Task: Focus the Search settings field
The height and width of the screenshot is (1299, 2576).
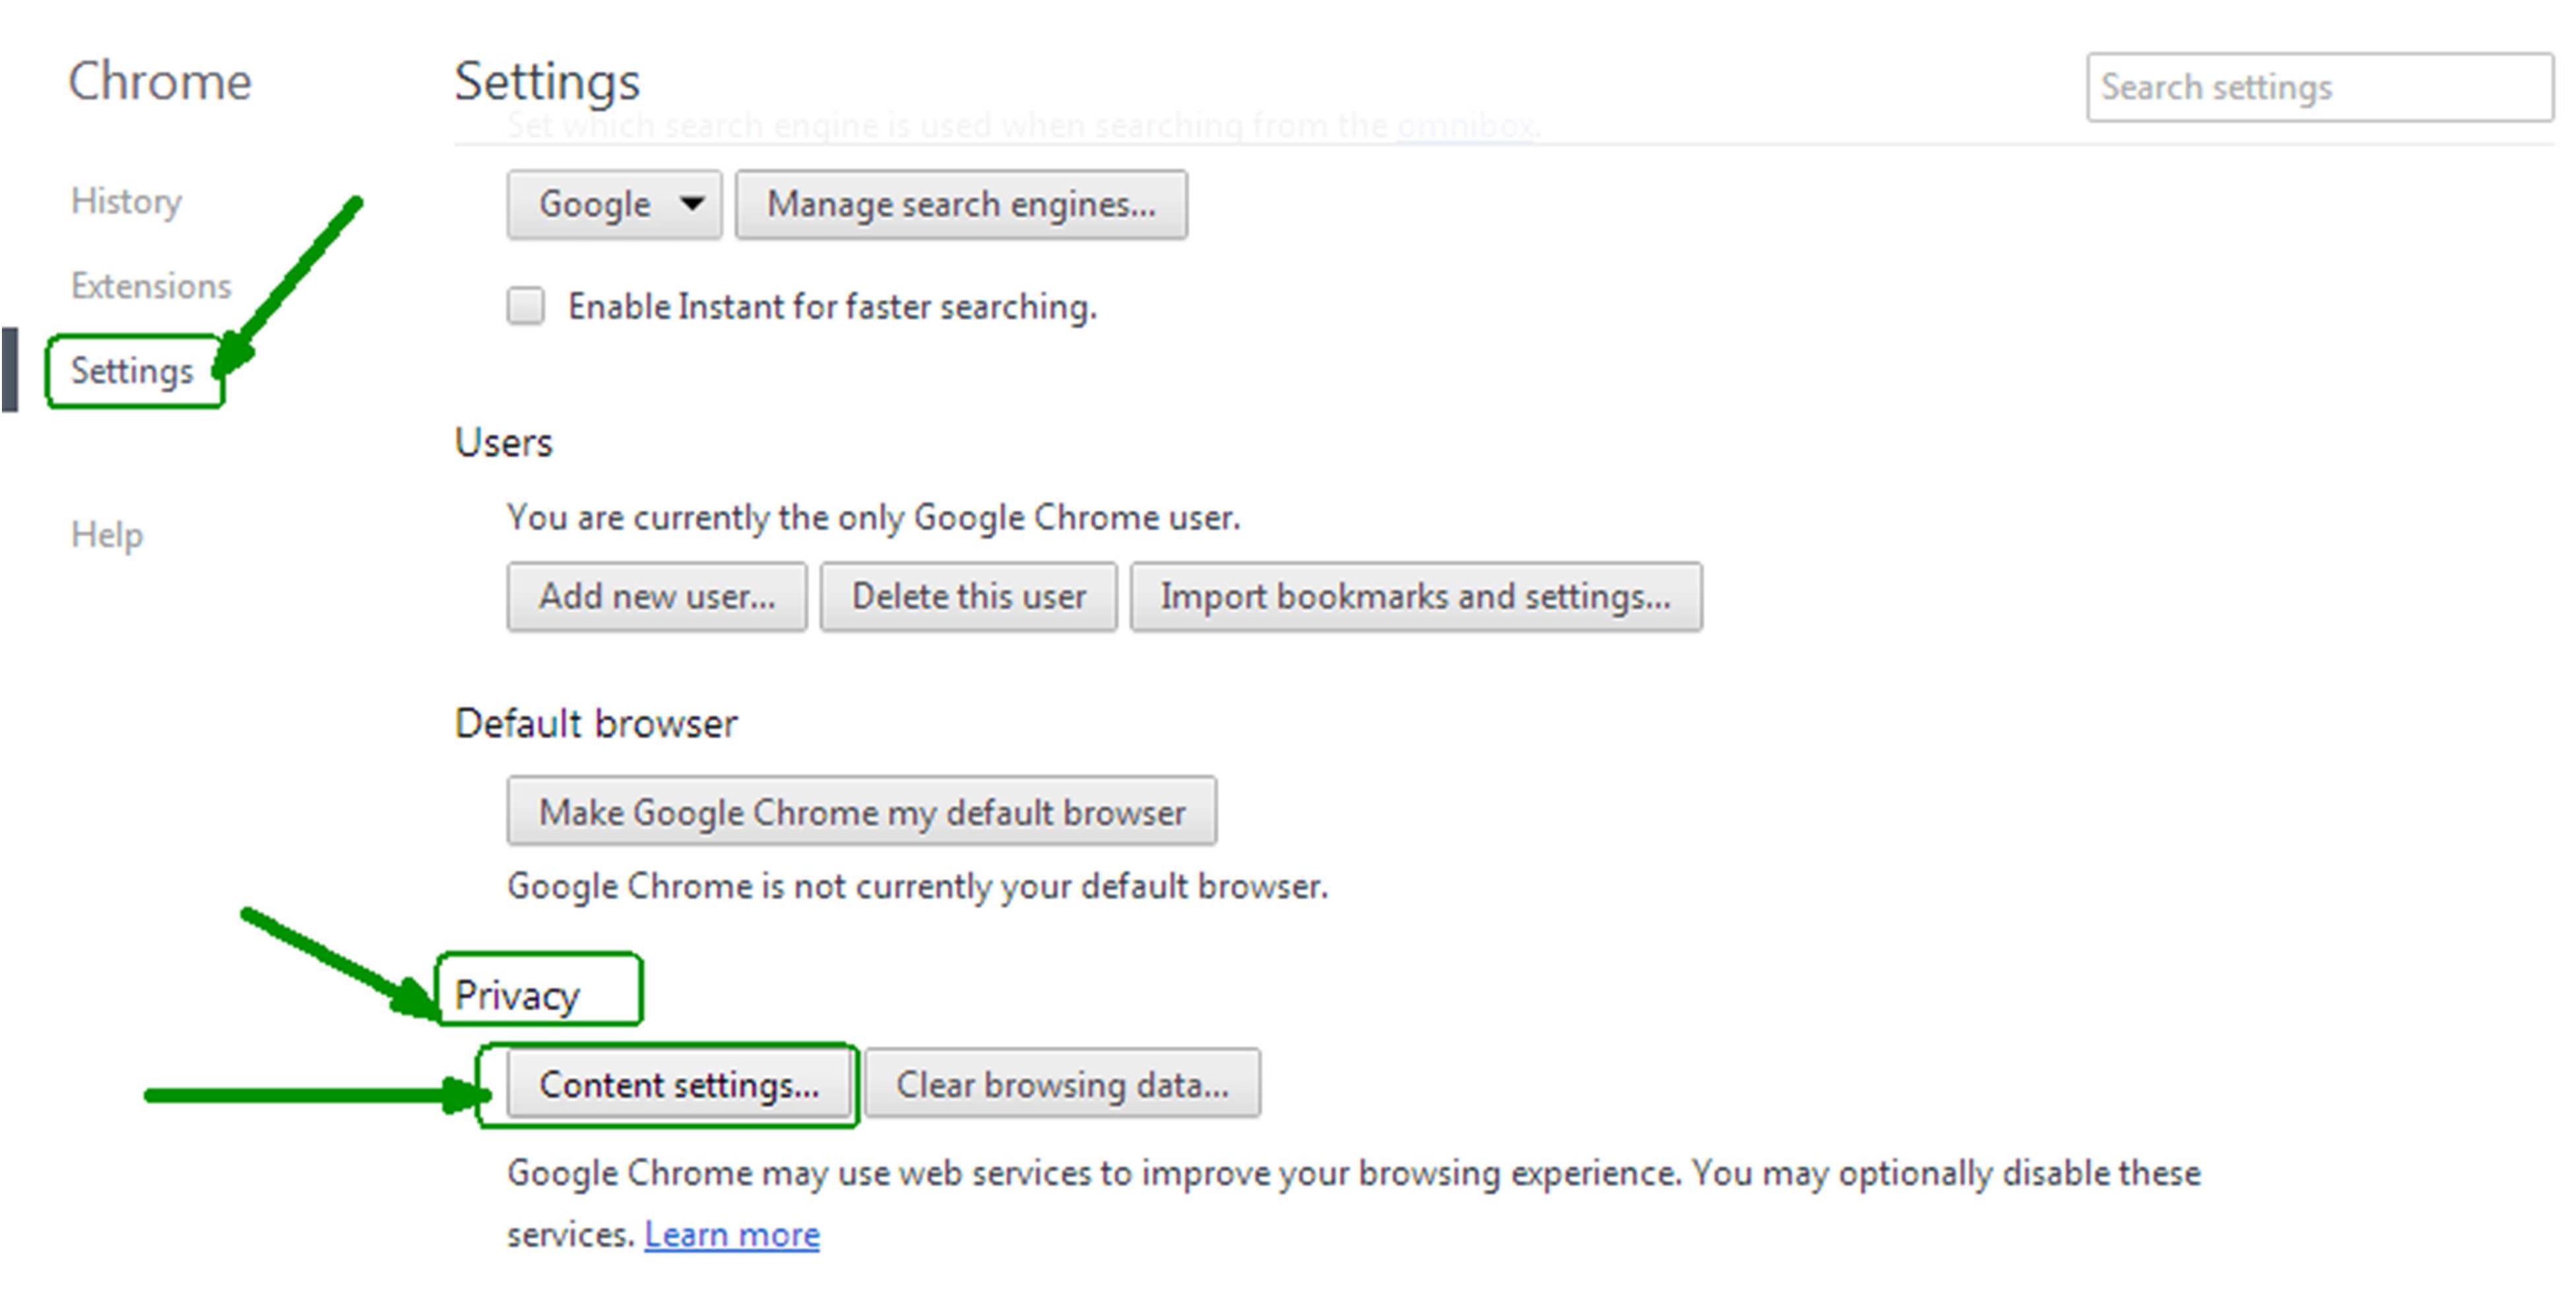Action: click(2319, 88)
